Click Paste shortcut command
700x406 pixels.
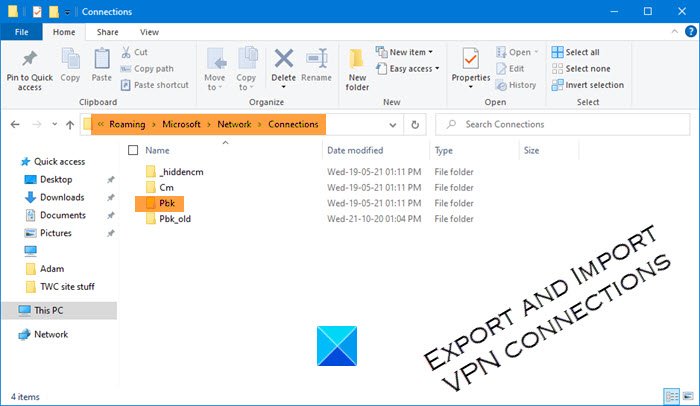(154, 85)
